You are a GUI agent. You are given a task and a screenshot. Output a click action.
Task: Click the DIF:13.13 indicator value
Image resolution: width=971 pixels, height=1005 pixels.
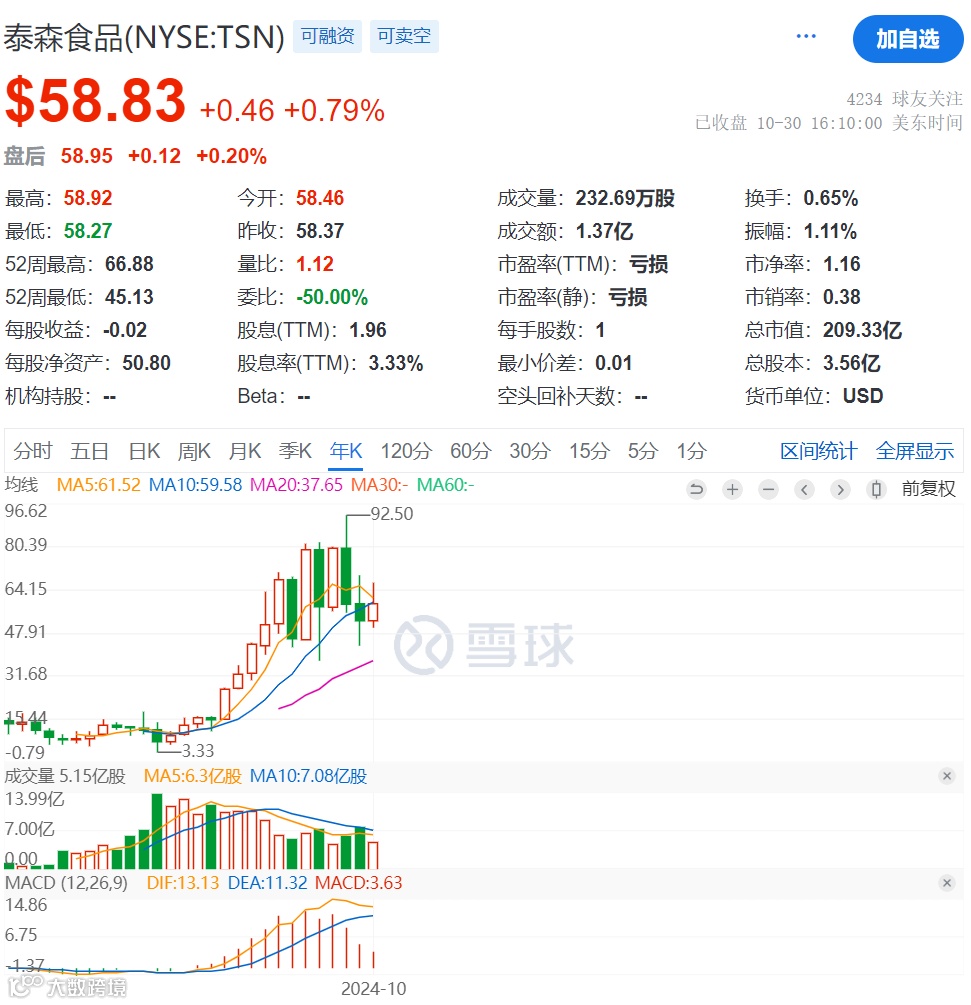point(183,883)
